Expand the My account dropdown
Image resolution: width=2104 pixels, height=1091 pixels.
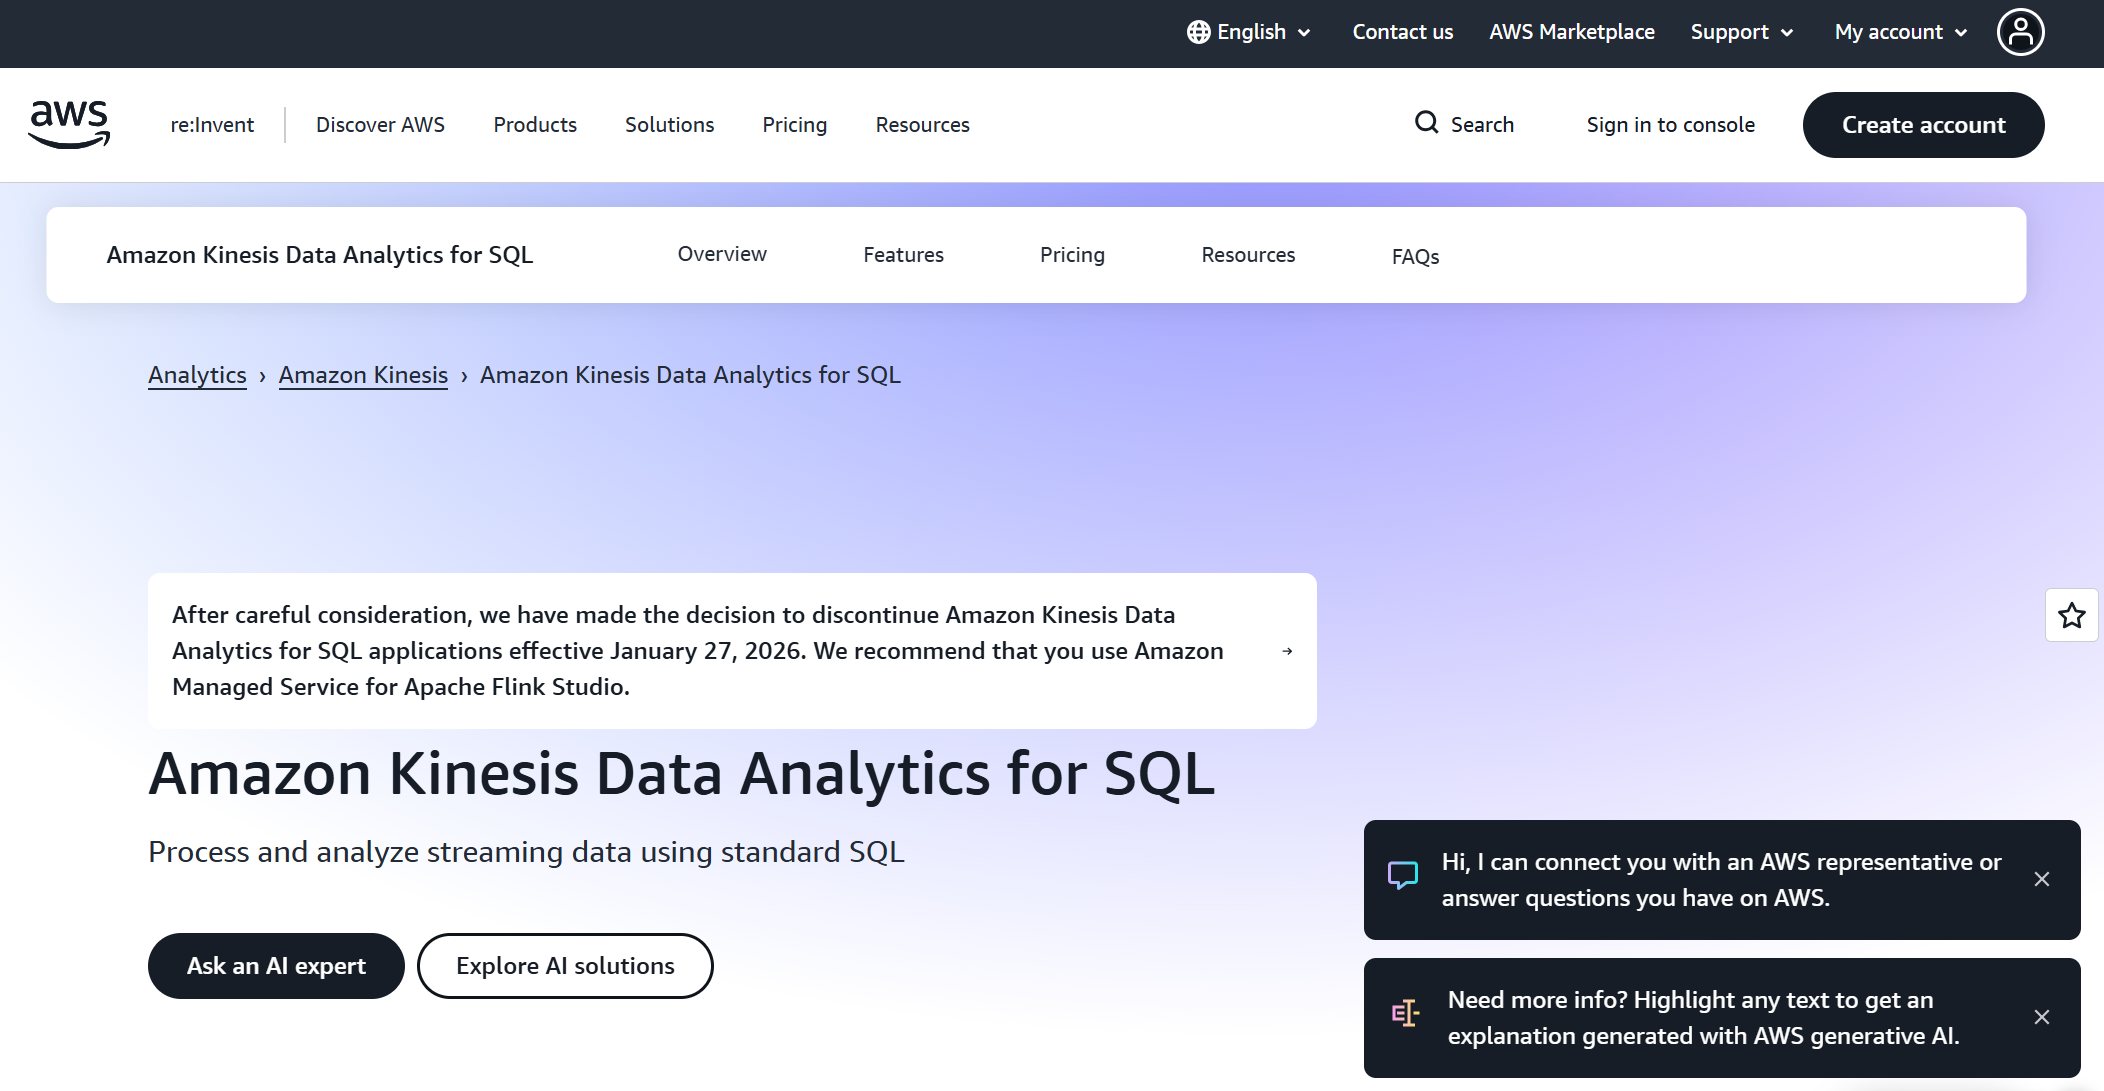pyautogui.click(x=1898, y=31)
